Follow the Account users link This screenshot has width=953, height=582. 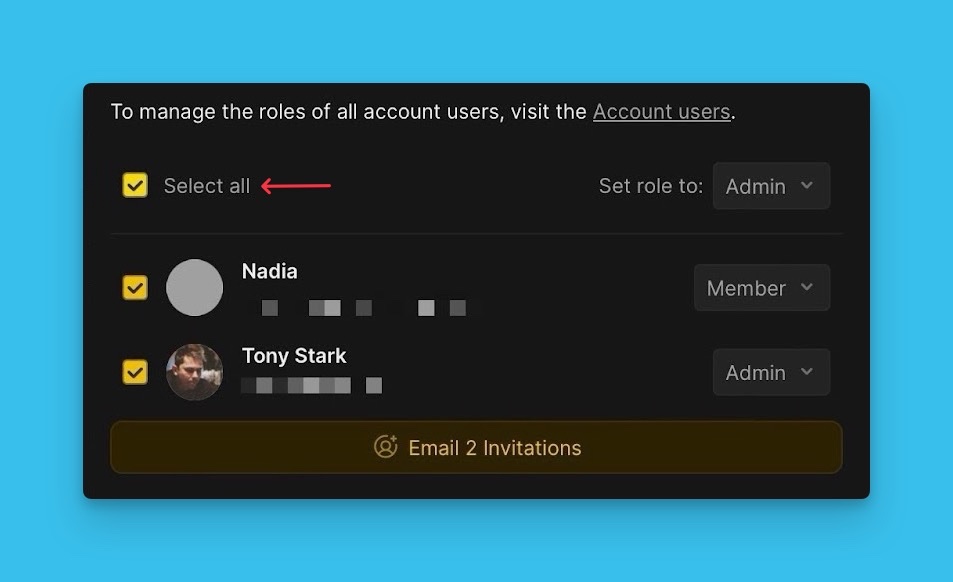(661, 112)
